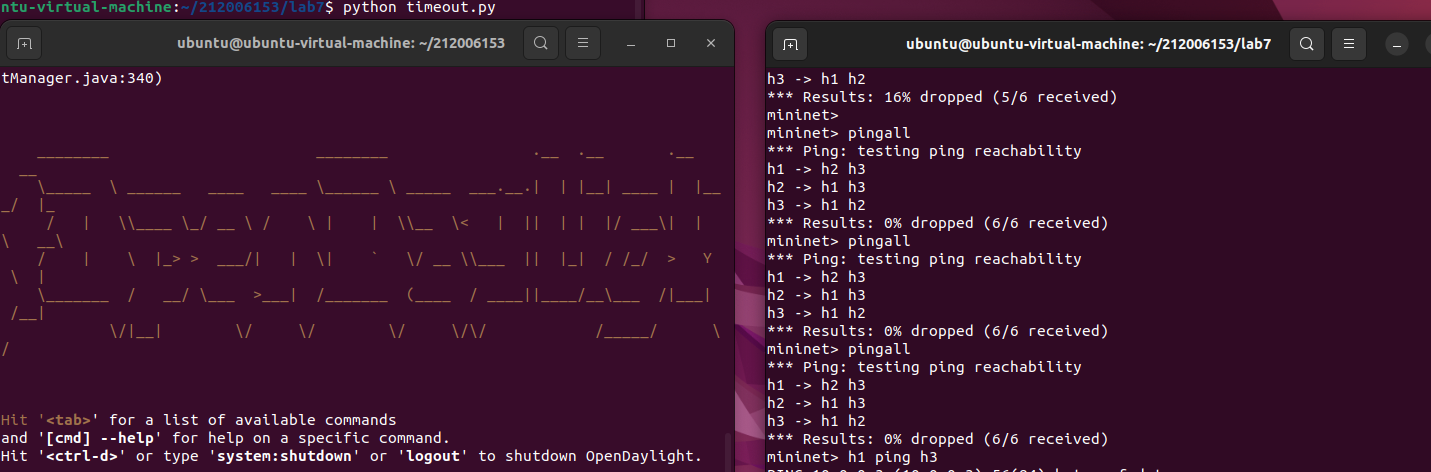Minimize the ~/212006153 terminal window
Image resolution: width=1431 pixels, height=472 pixels.
(x=632, y=44)
